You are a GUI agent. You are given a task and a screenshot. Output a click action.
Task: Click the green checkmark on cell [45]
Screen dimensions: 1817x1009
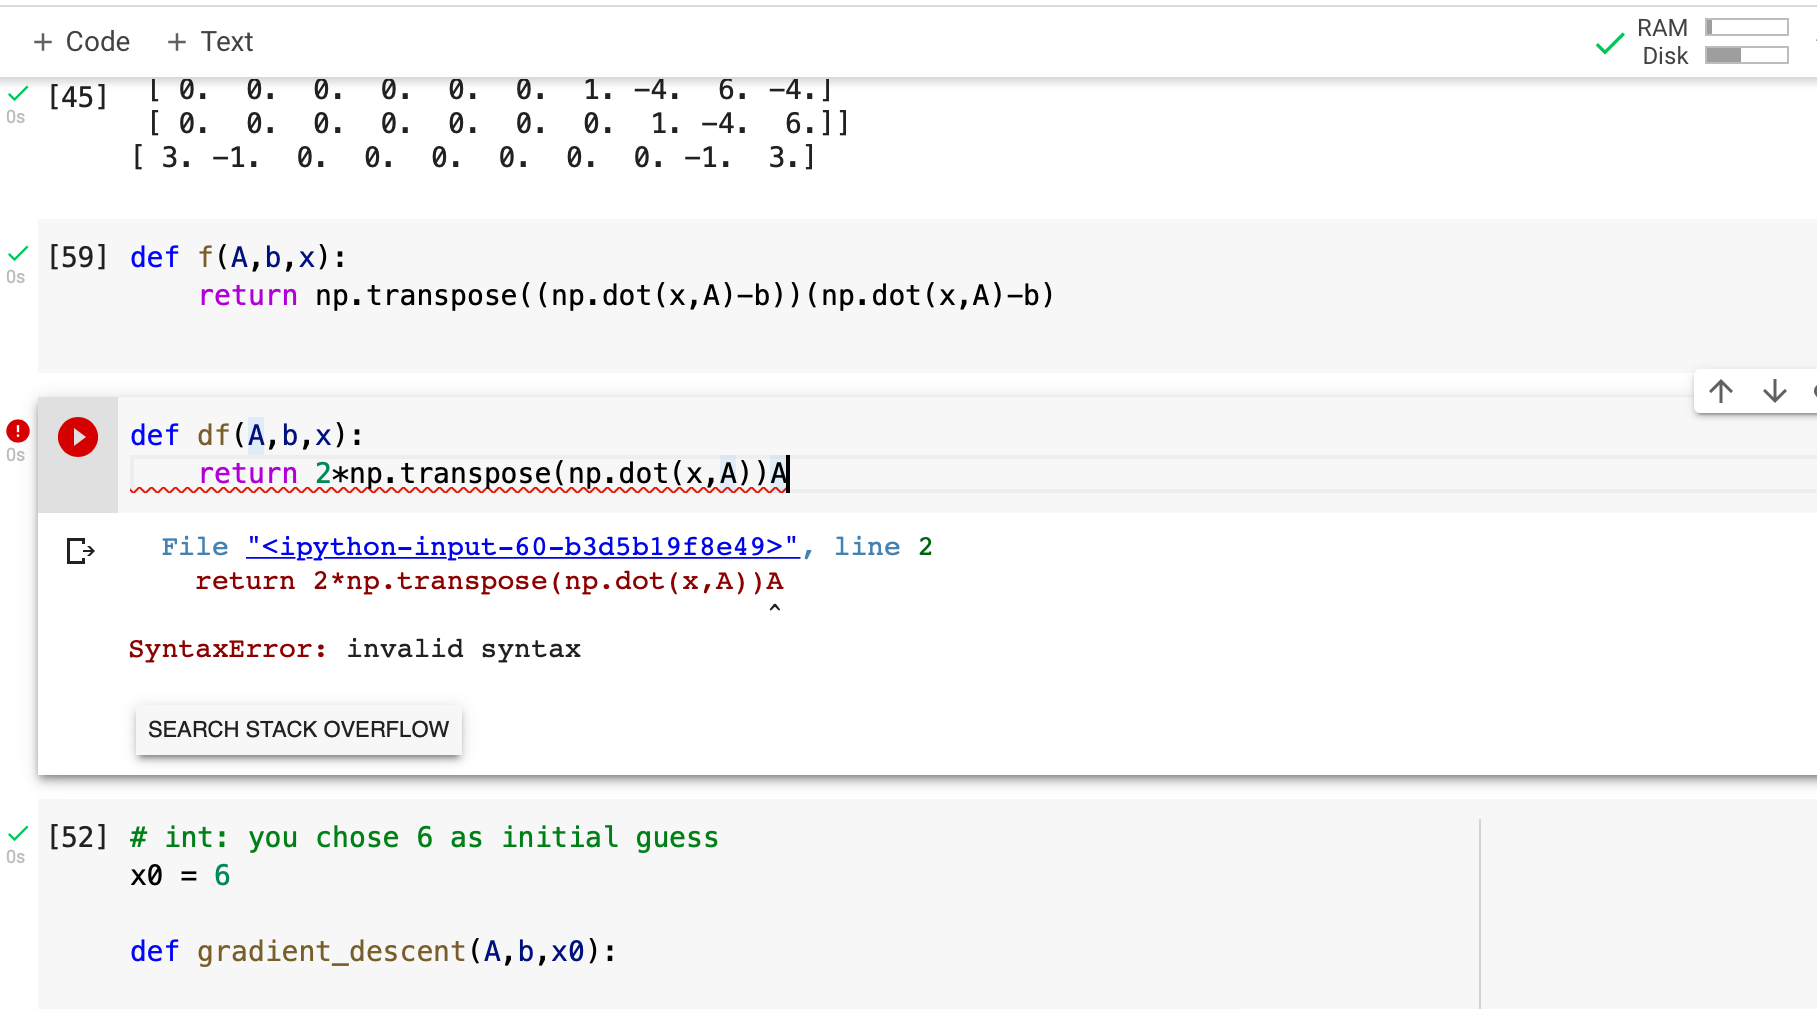pos(16,95)
